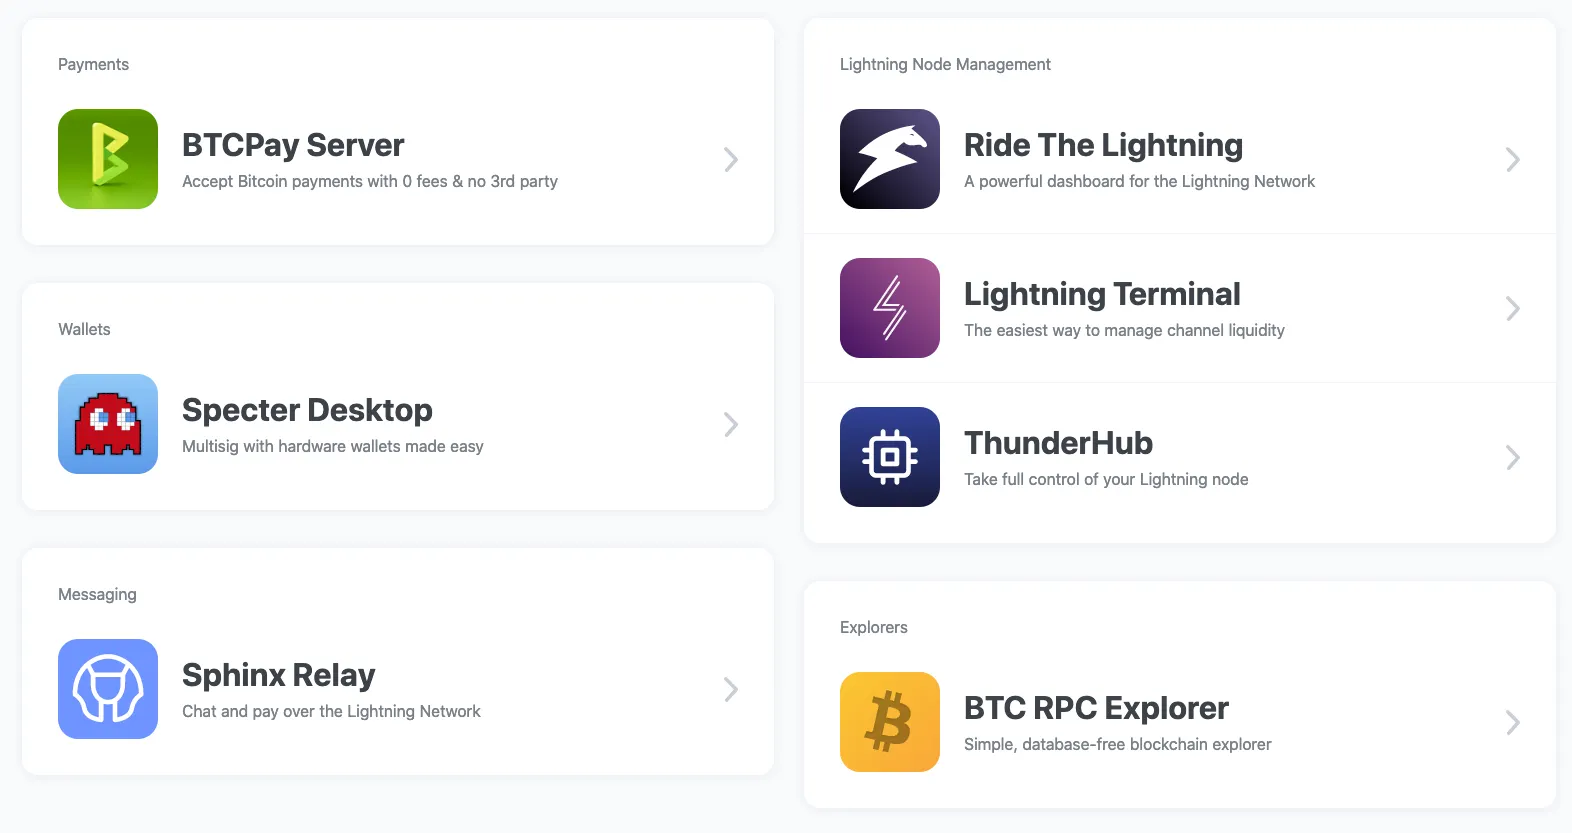The height and width of the screenshot is (833, 1572).
Task: Click the orange BTC RPC Explorer icon
Action: (890, 722)
